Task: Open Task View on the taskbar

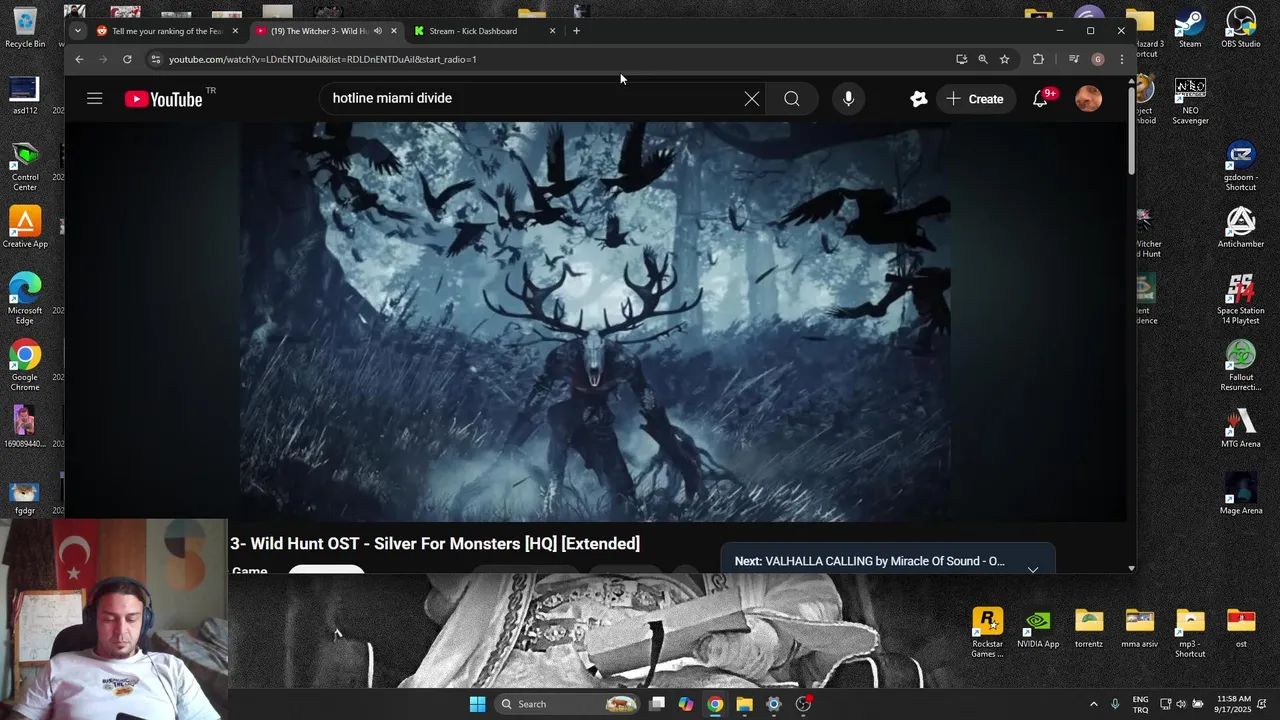Action: point(657,704)
